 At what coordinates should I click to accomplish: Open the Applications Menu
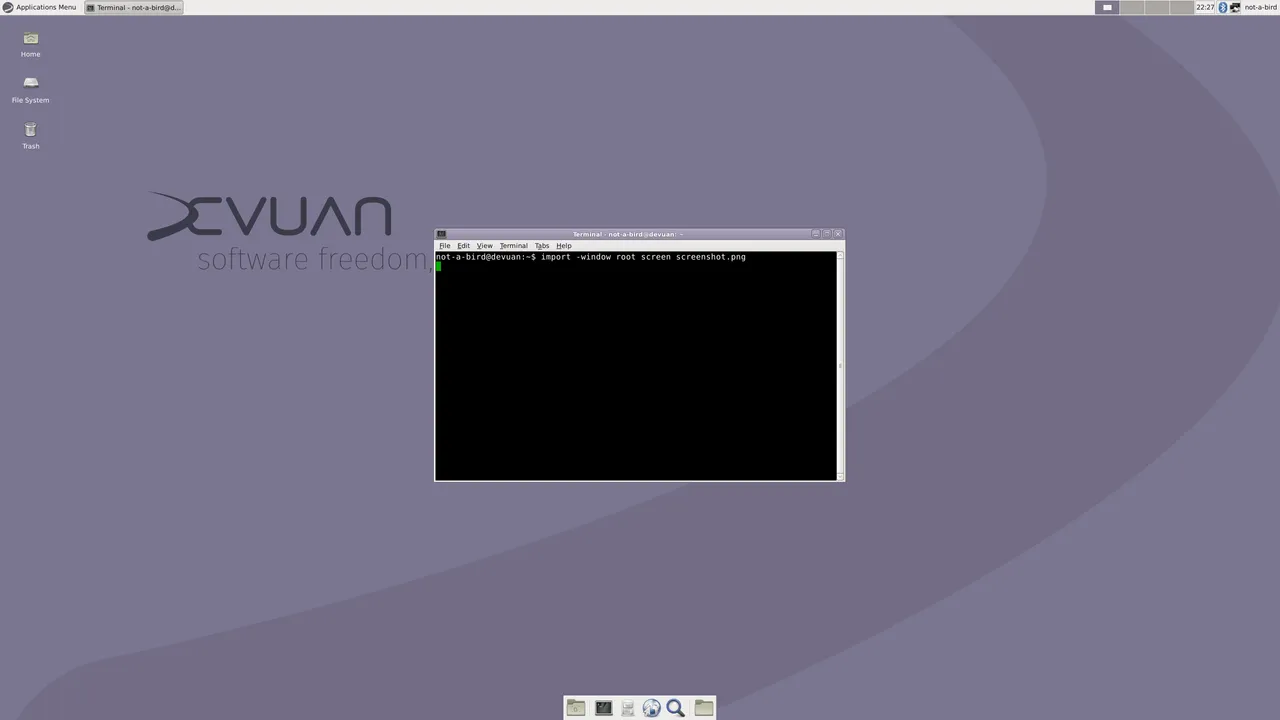tap(39, 7)
